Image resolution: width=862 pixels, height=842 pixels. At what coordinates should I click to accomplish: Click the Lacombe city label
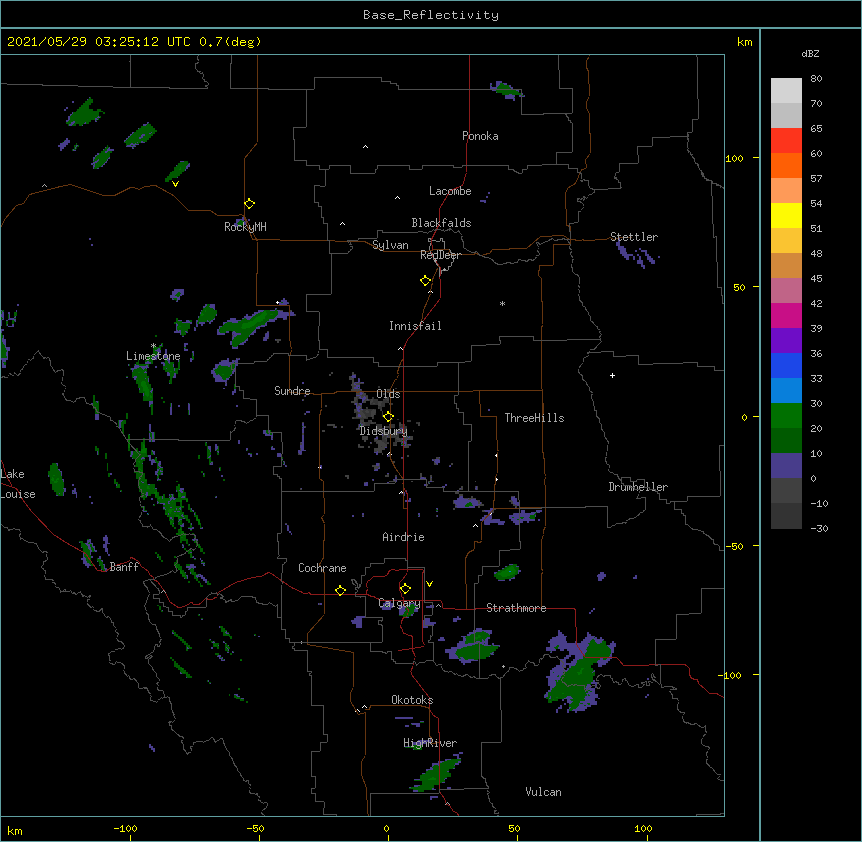click(x=450, y=191)
